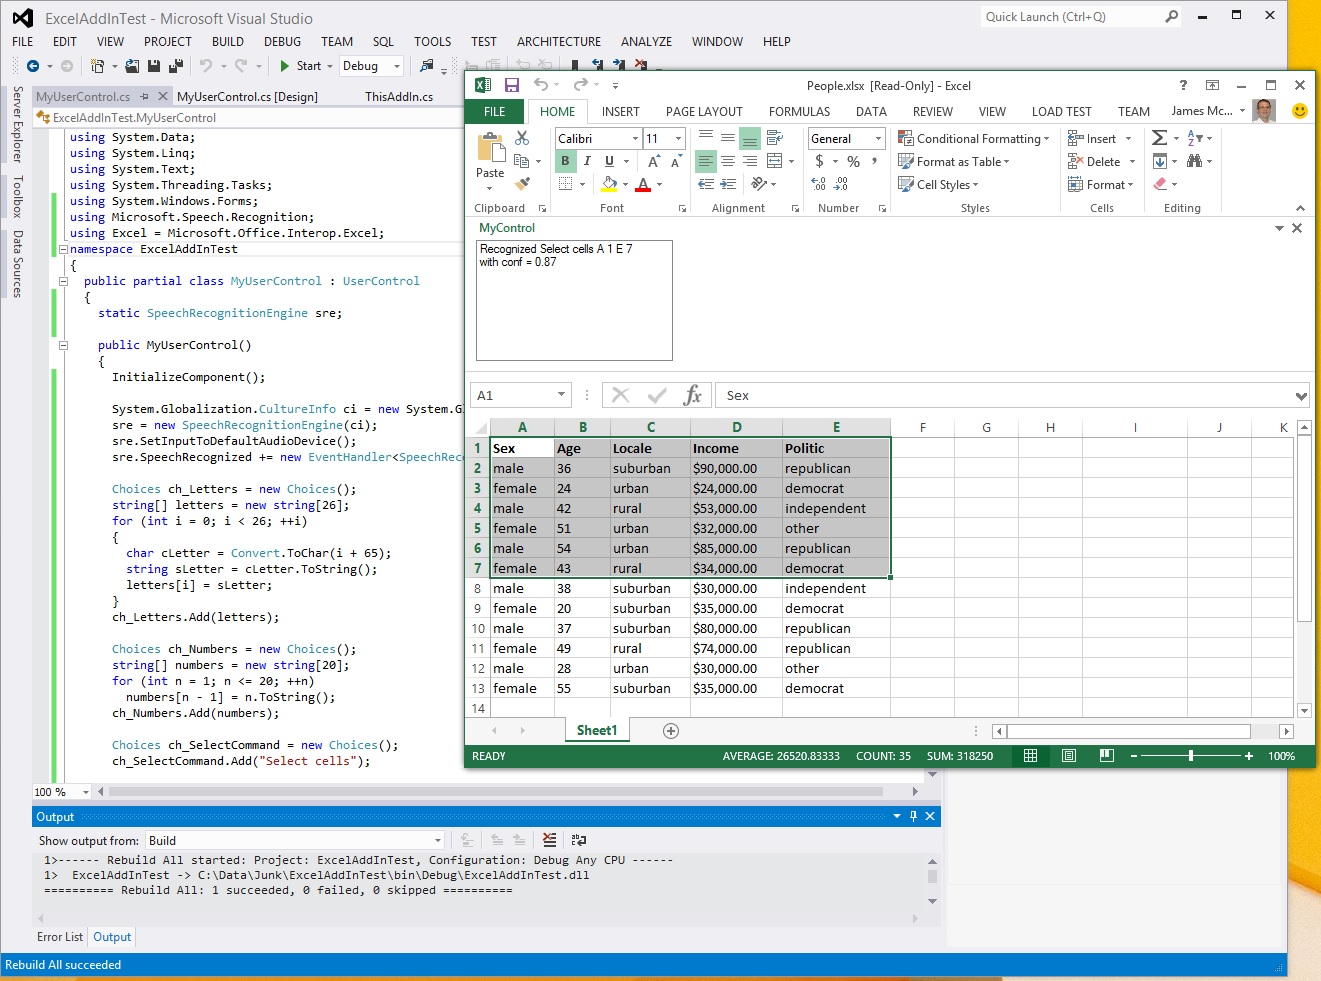Click the Cut scissors icon in Clipboard

[x=522, y=138]
